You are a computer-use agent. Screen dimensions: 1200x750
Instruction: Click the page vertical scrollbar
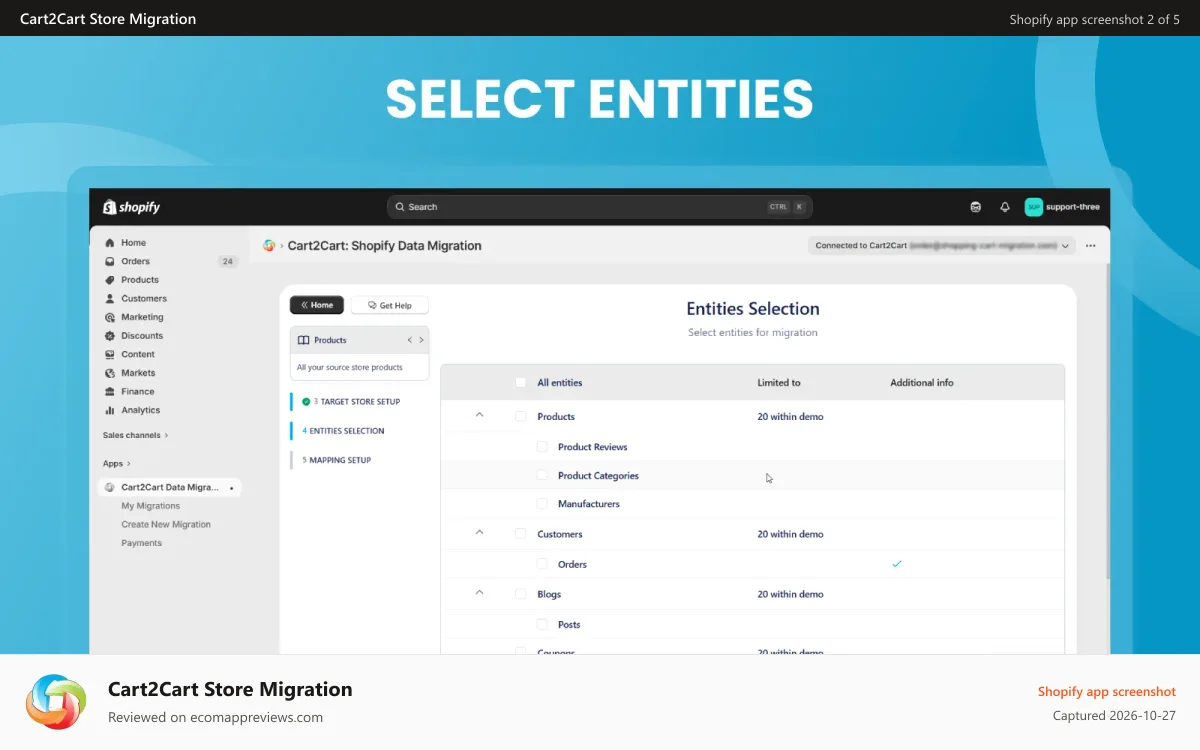click(x=1106, y=420)
